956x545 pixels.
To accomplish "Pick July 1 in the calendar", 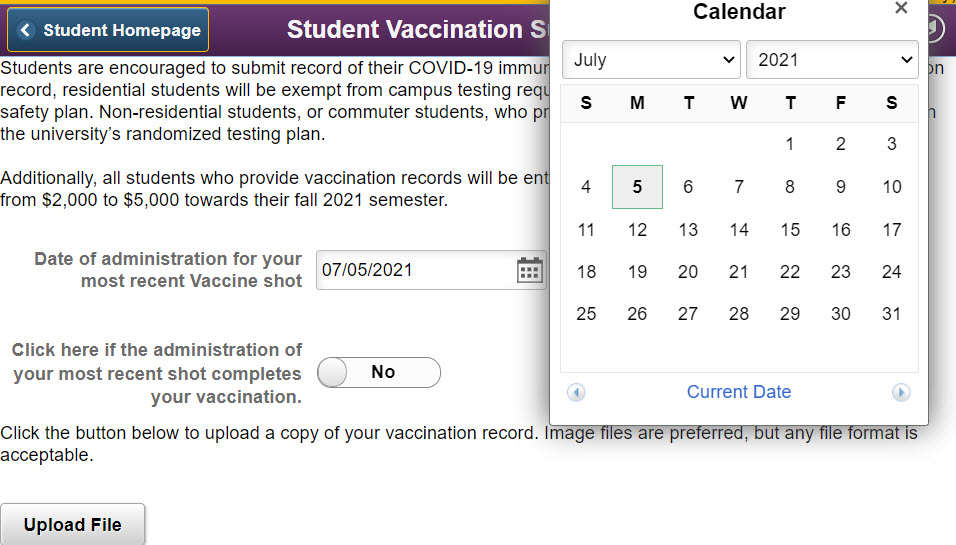I will (790, 144).
